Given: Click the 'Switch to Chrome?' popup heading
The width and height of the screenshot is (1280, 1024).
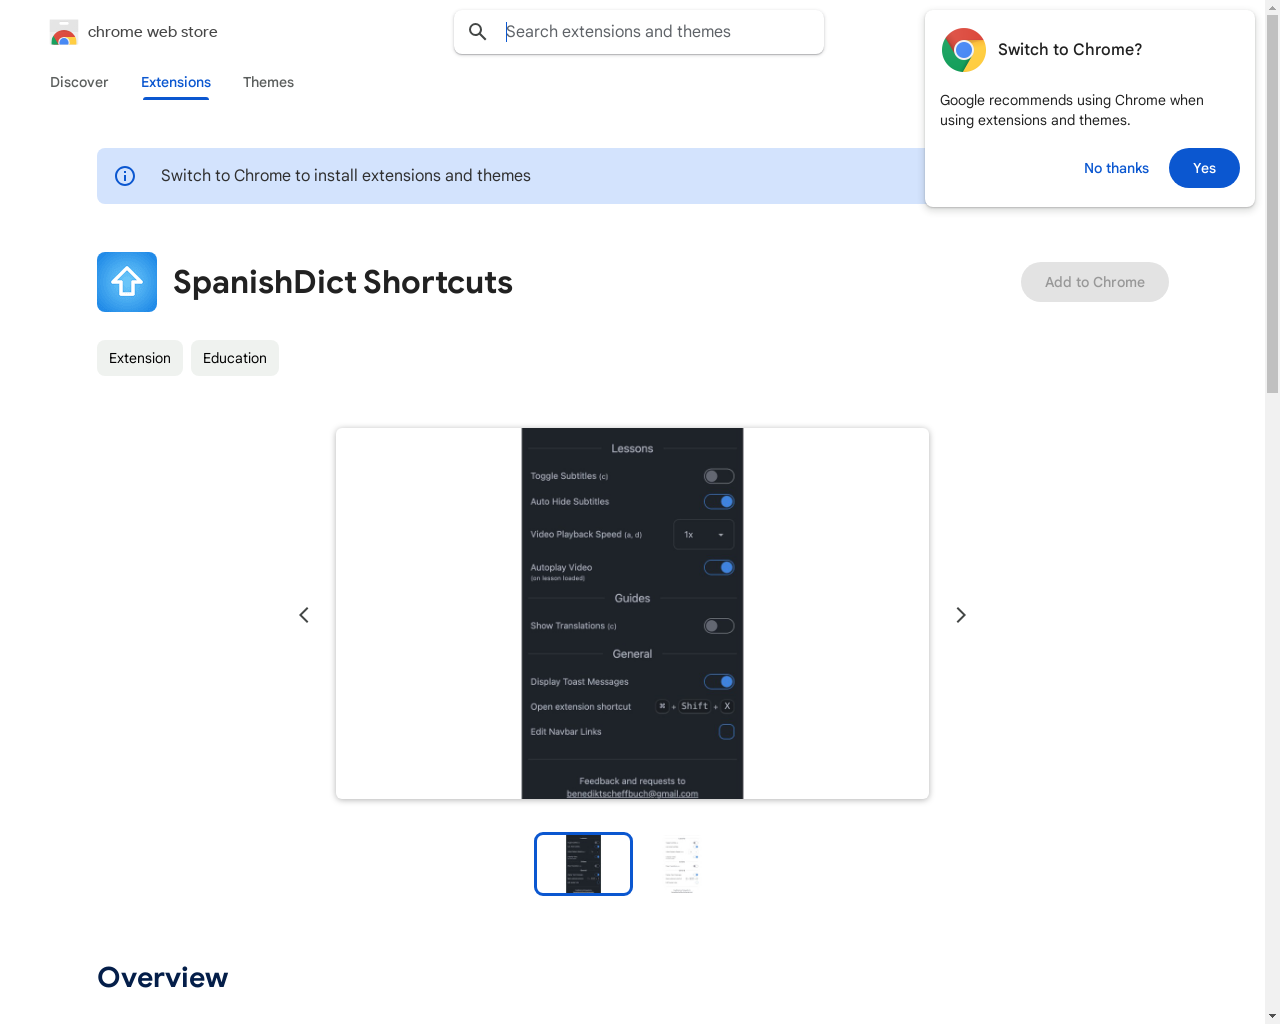Looking at the screenshot, I should point(1070,50).
